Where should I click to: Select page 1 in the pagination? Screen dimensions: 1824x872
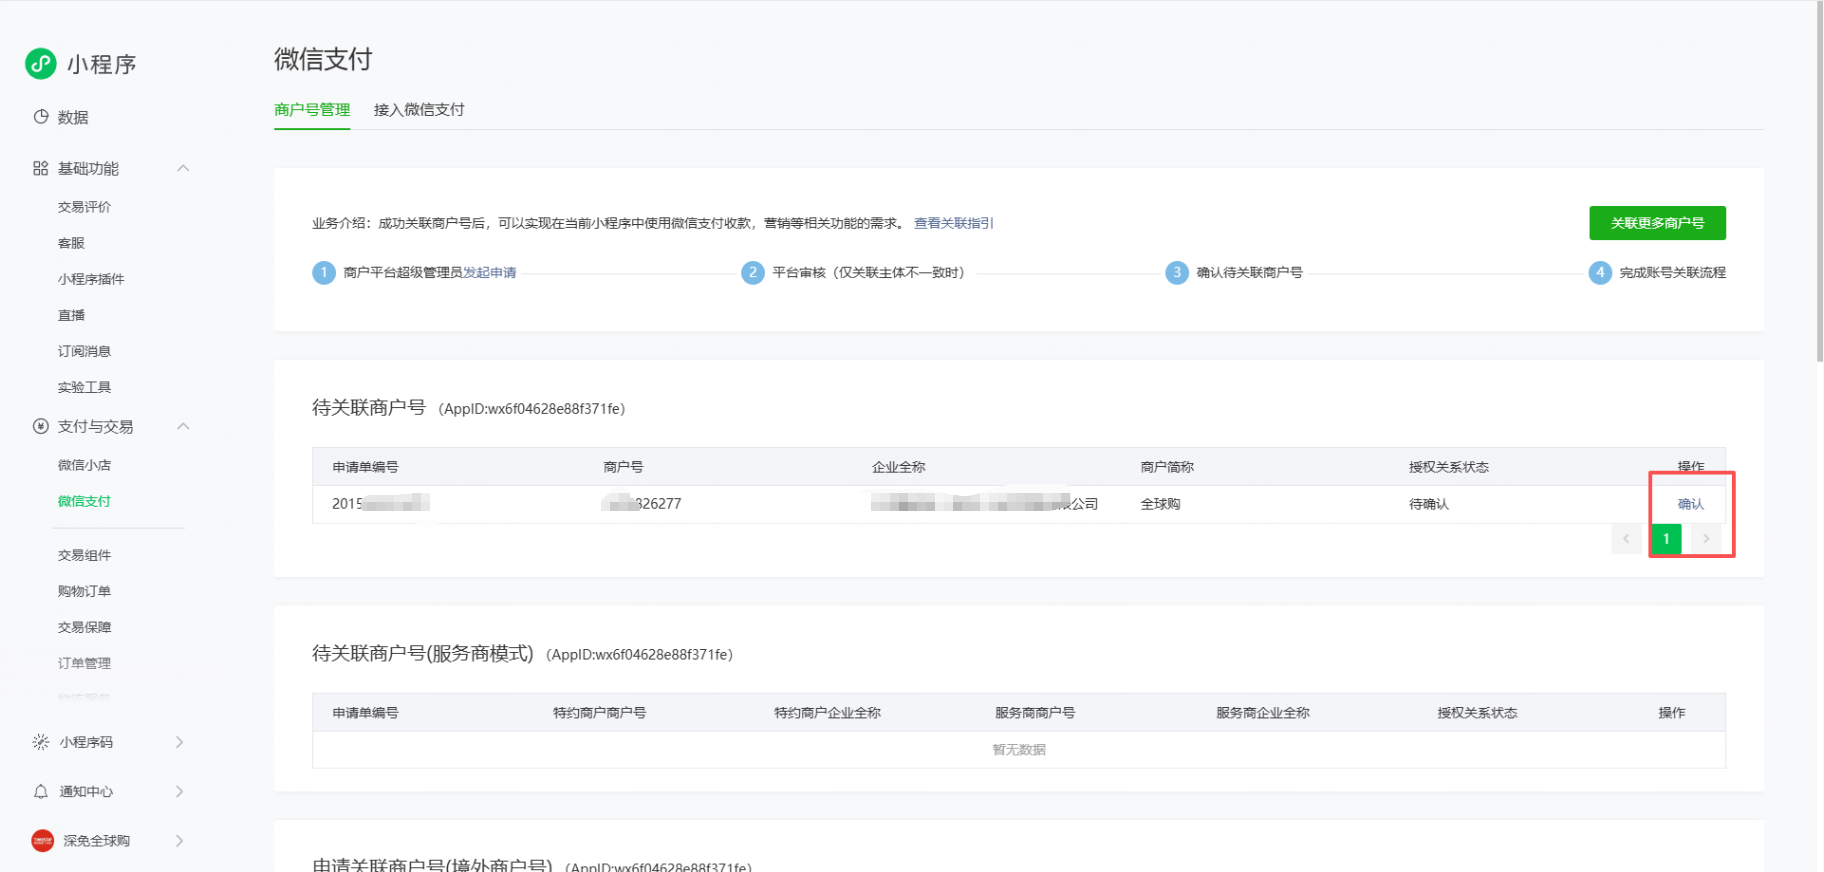pos(1666,539)
